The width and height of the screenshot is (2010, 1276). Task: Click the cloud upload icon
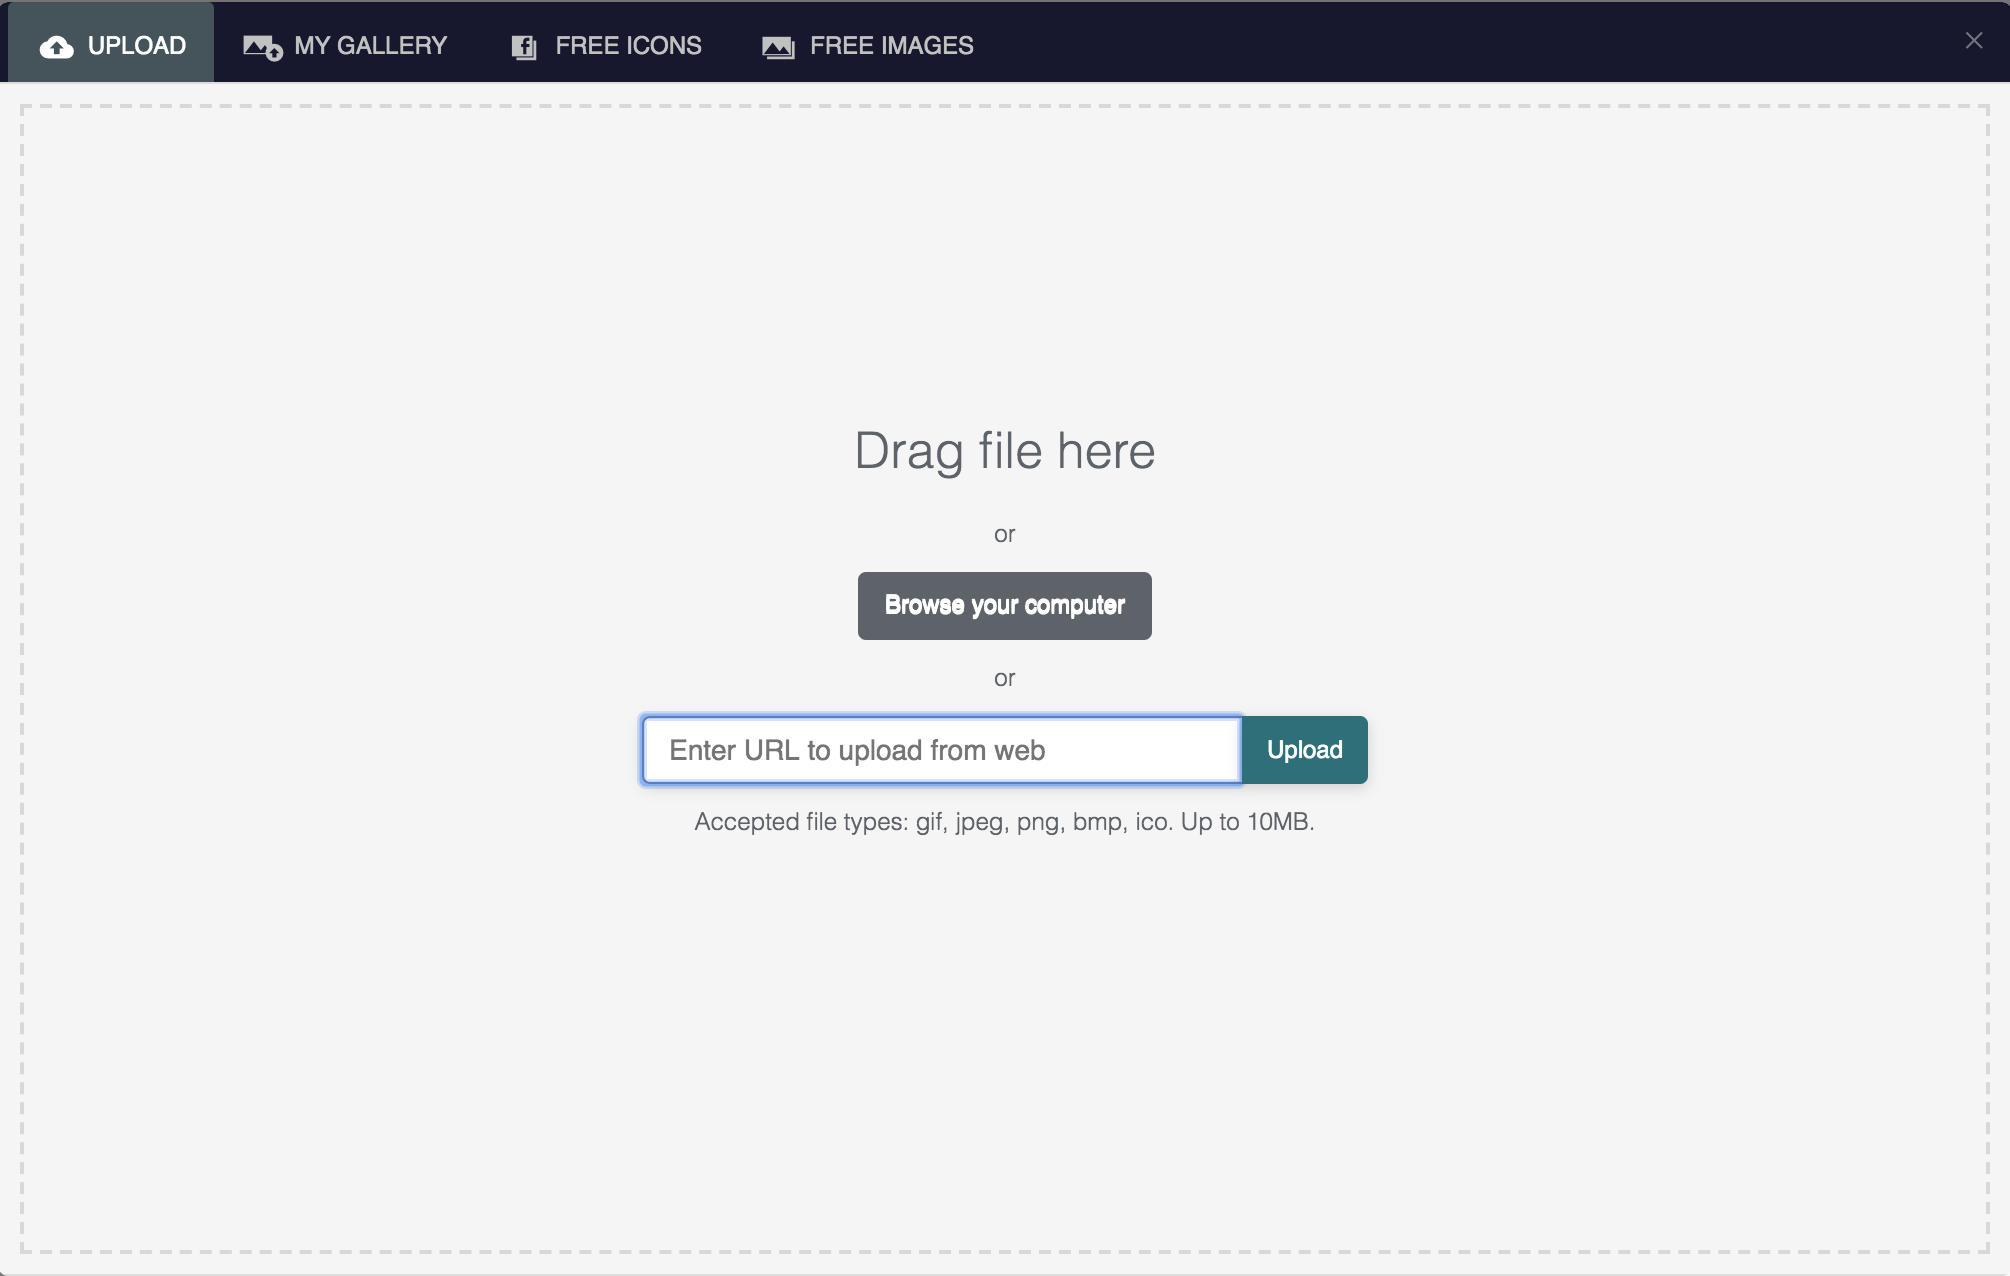coord(56,47)
